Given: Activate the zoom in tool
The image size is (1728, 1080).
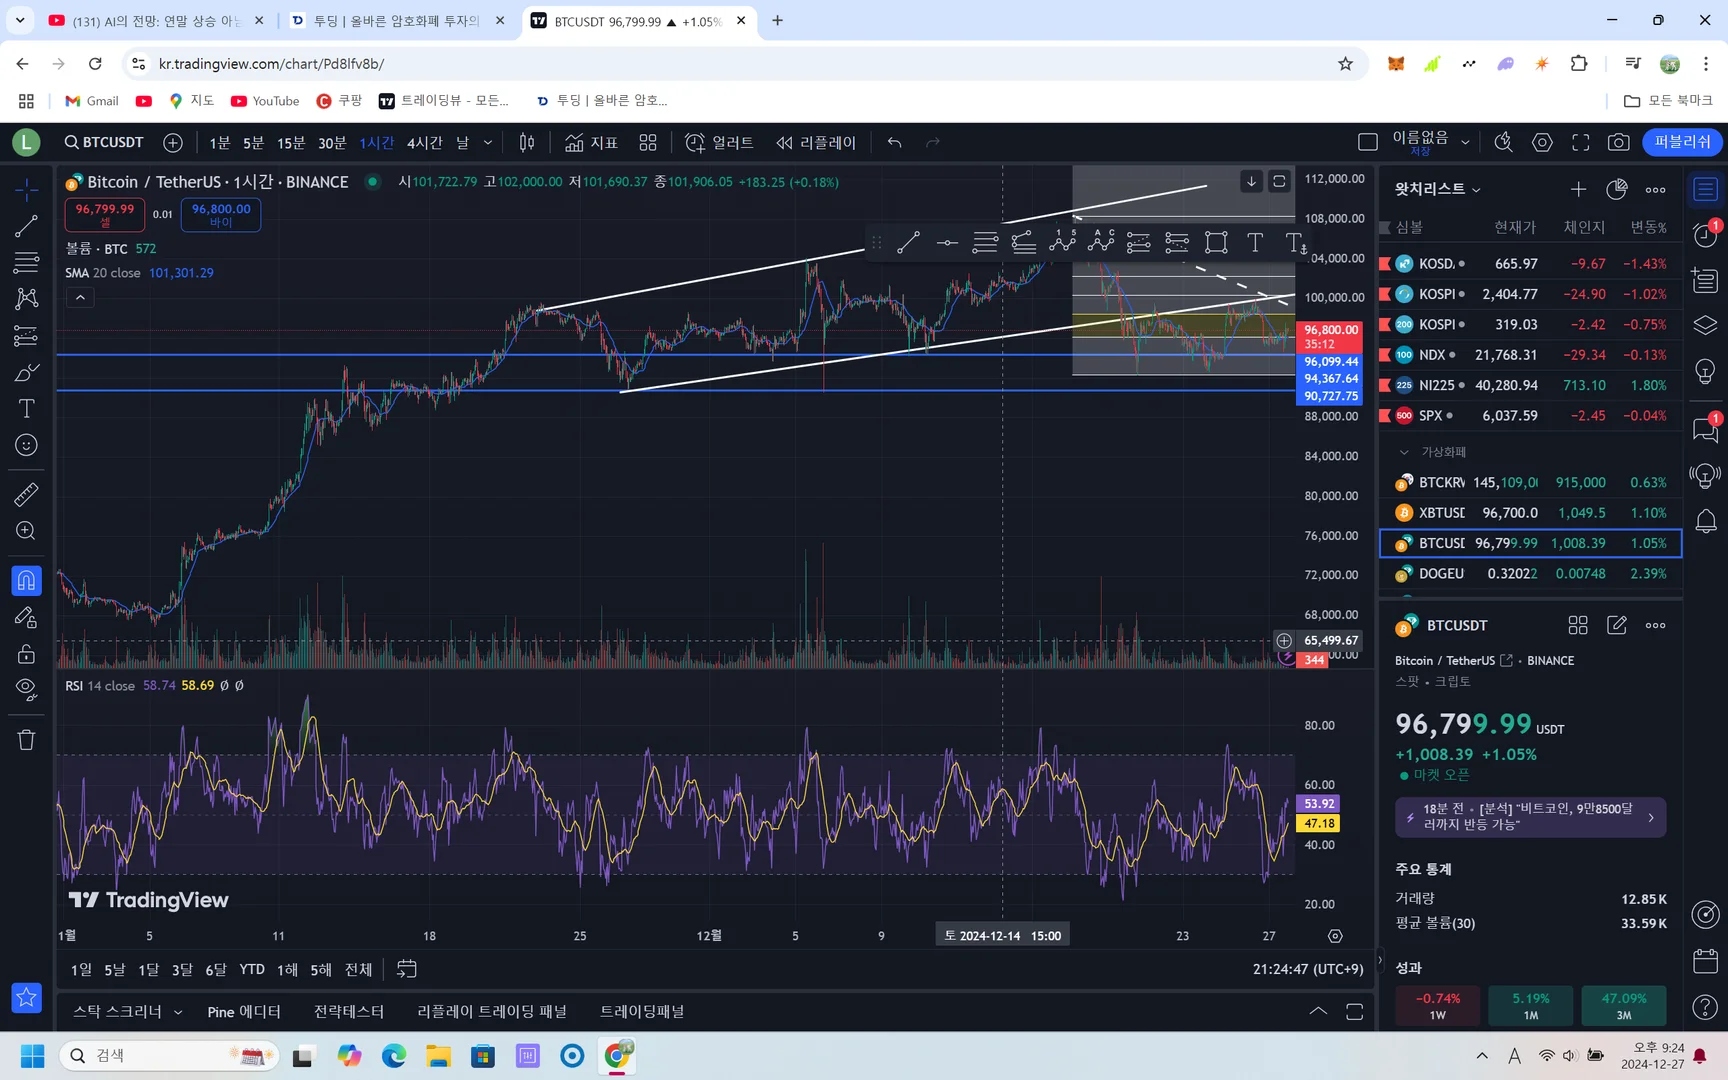Looking at the screenshot, I should 26,531.
